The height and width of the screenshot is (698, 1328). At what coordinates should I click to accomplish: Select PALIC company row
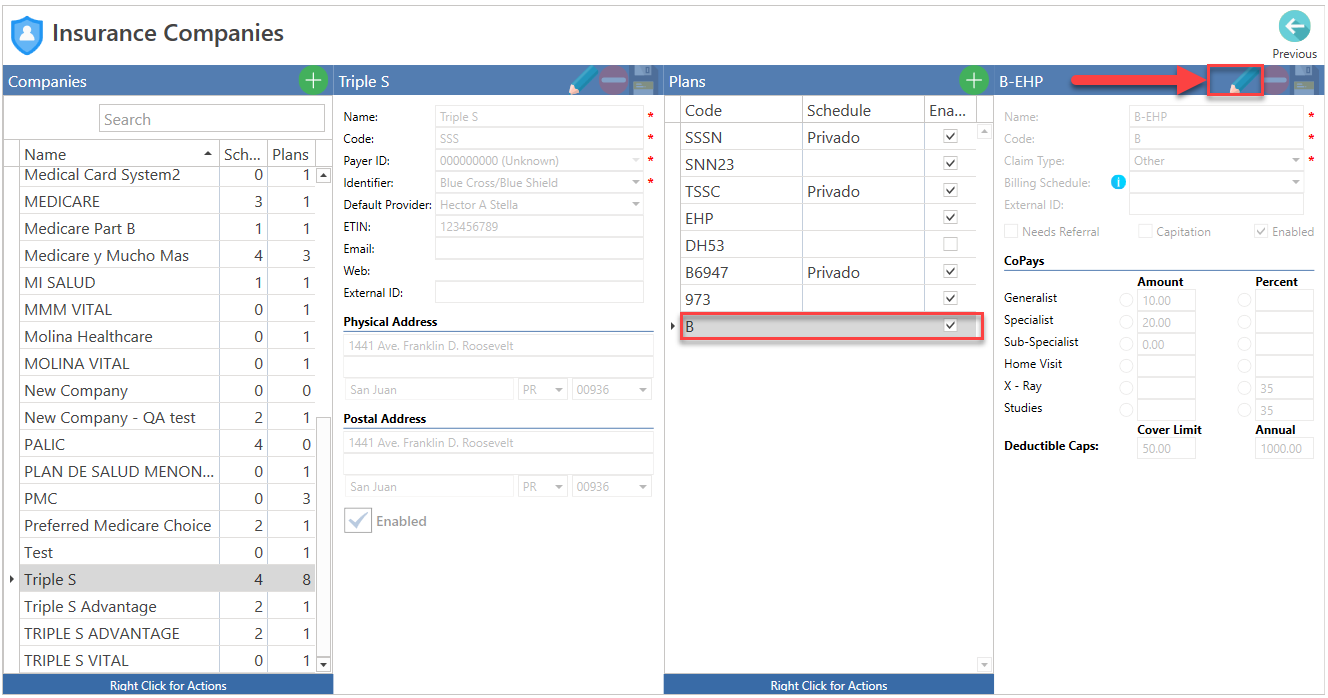[168, 444]
